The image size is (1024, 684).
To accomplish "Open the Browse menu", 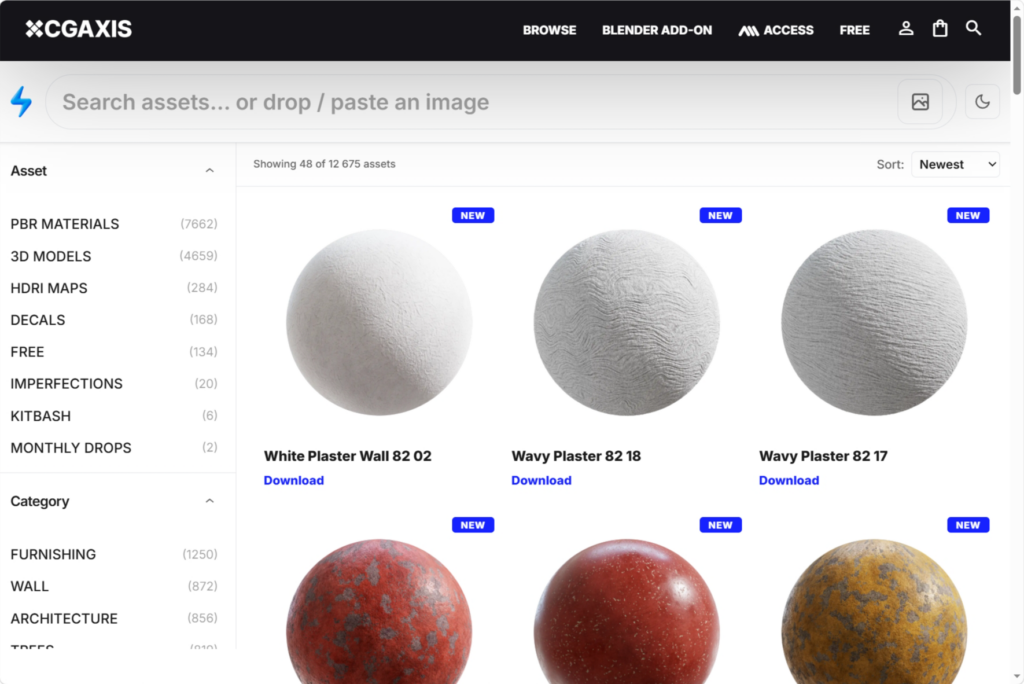I will pyautogui.click(x=549, y=30).
